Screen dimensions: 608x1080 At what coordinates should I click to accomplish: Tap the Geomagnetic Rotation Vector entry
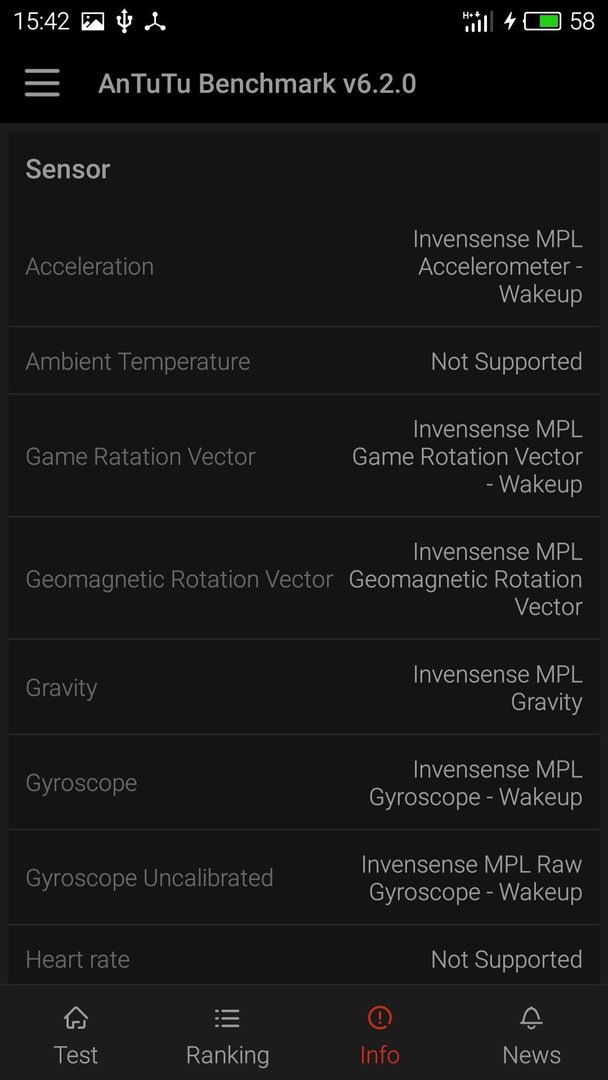point(304,579)
